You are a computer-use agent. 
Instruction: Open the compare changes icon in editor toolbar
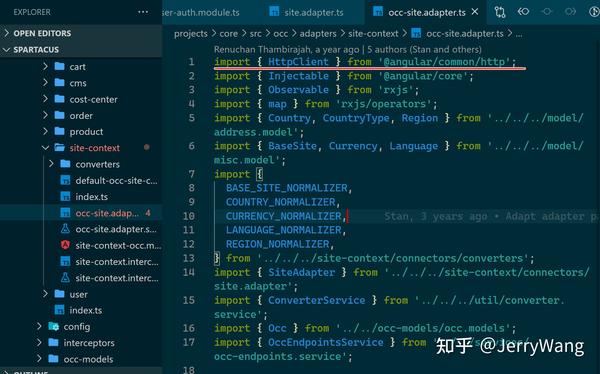500,12
